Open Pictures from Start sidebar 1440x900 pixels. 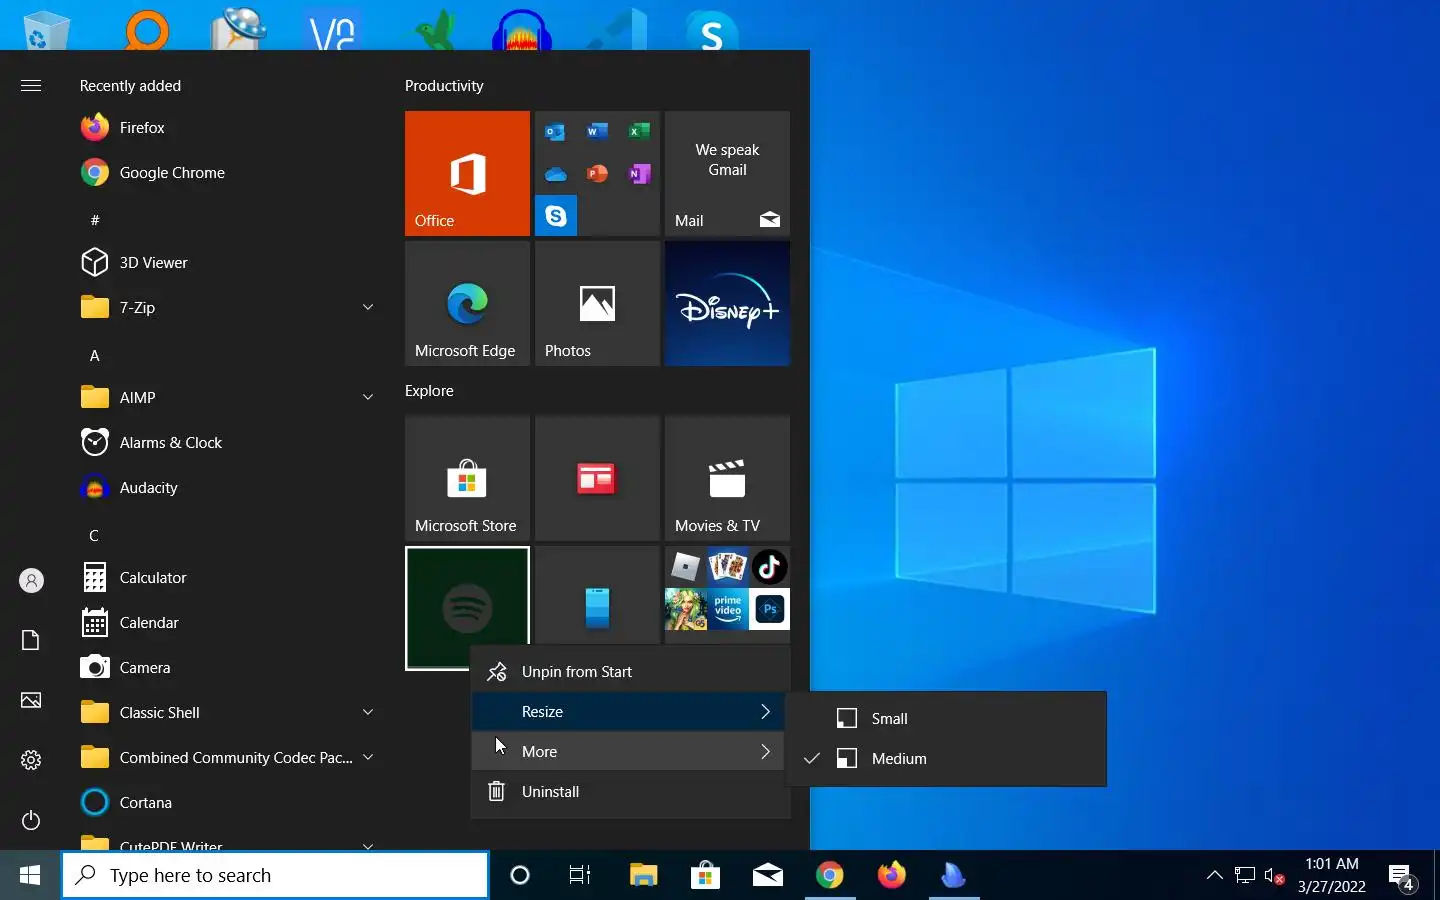31,700
